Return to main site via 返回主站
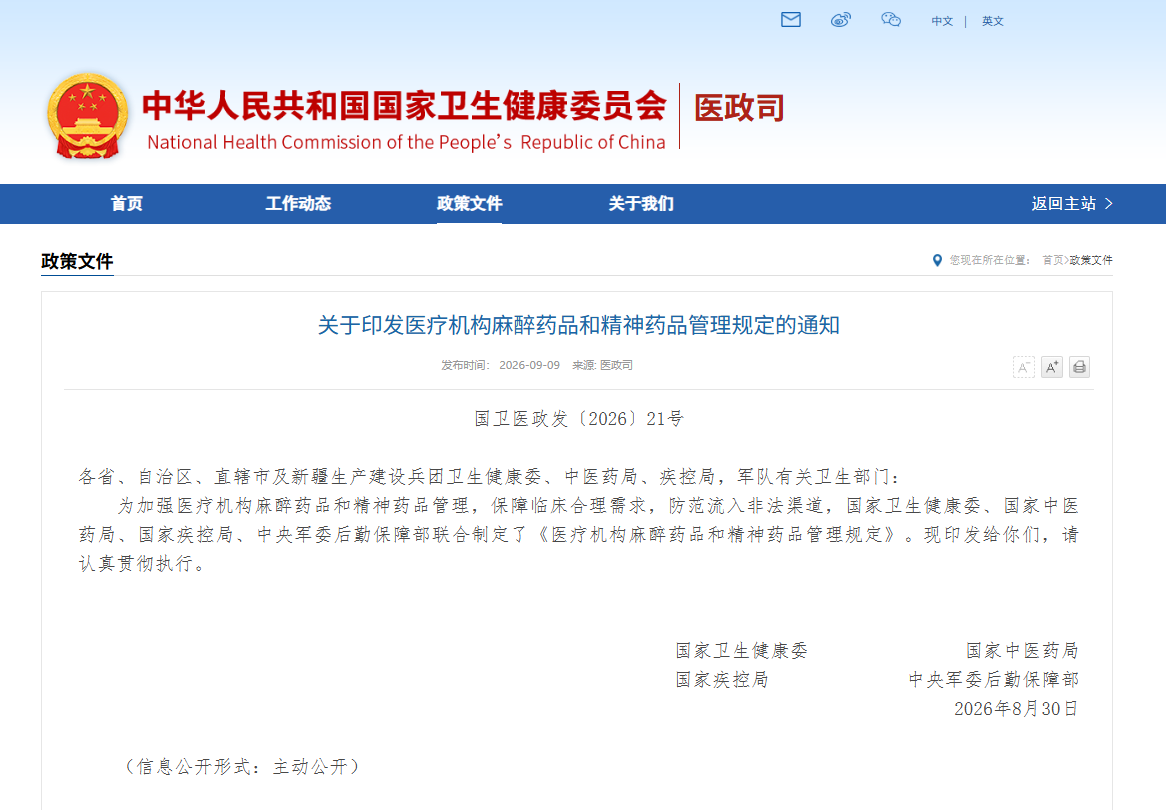The height and width of the screenshot is (810, 1166). tap(1063, 203)
